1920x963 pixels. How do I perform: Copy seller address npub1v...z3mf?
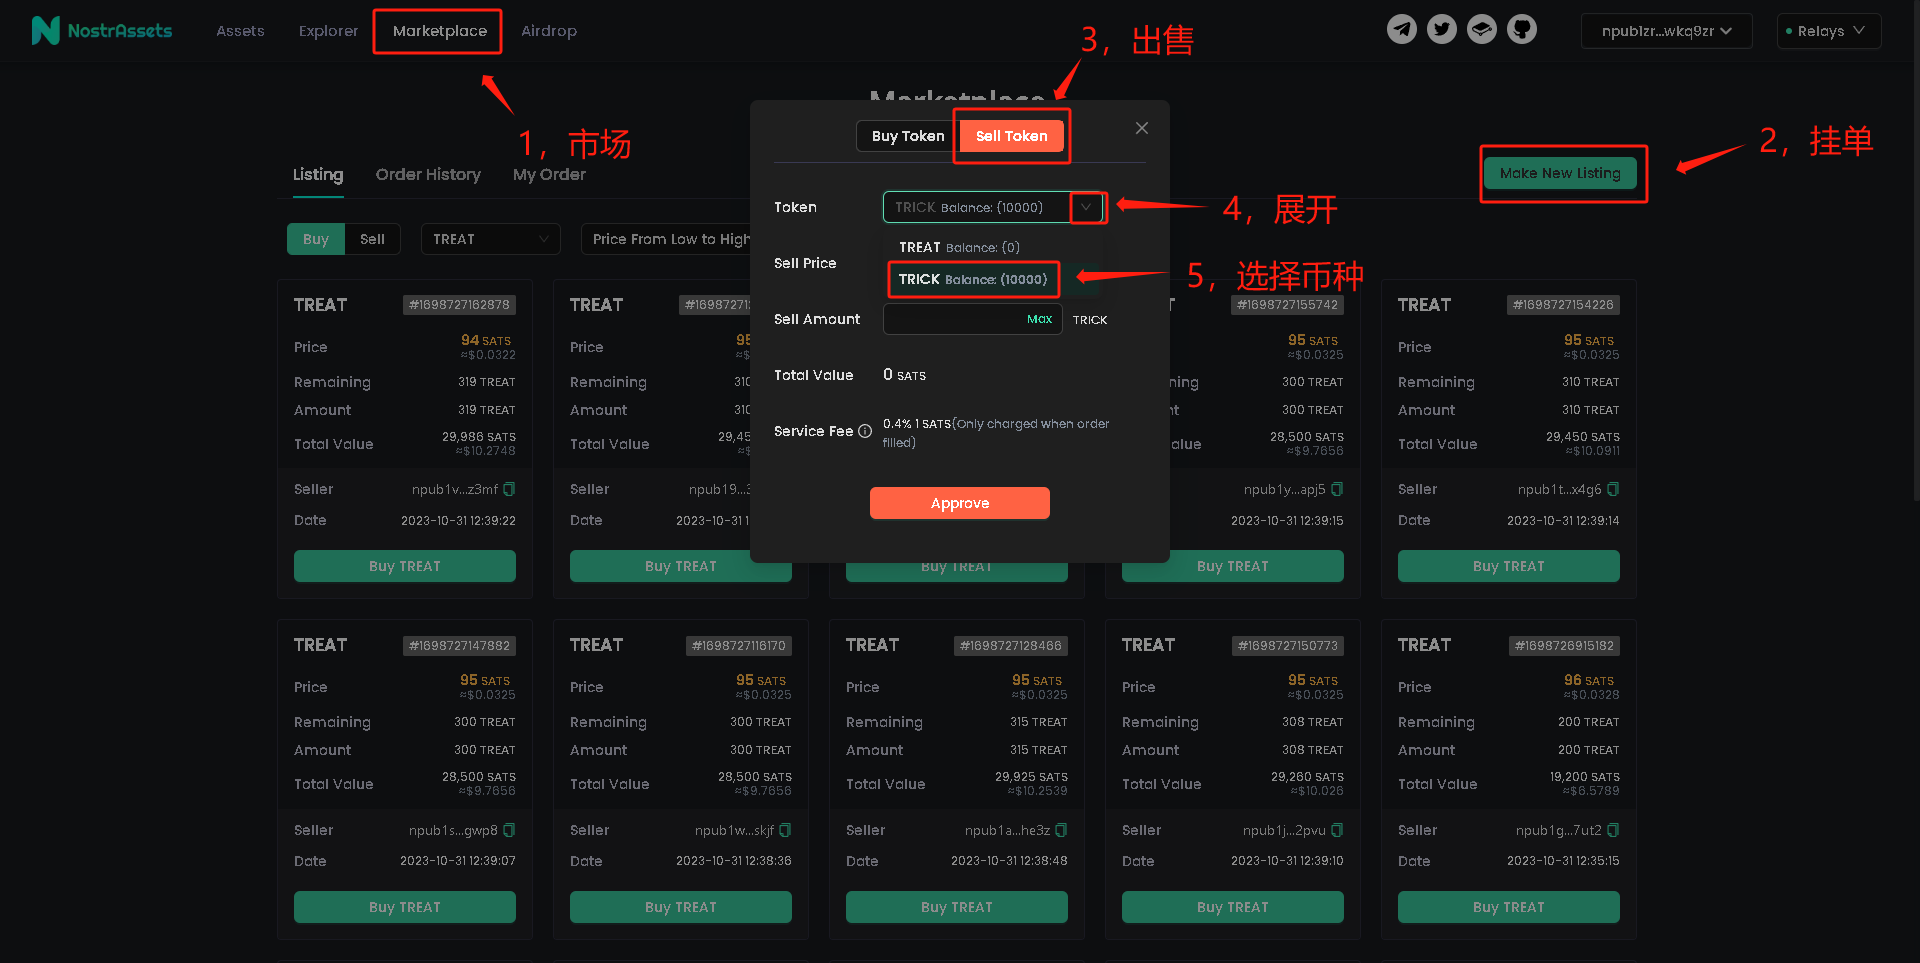point(509,489)
